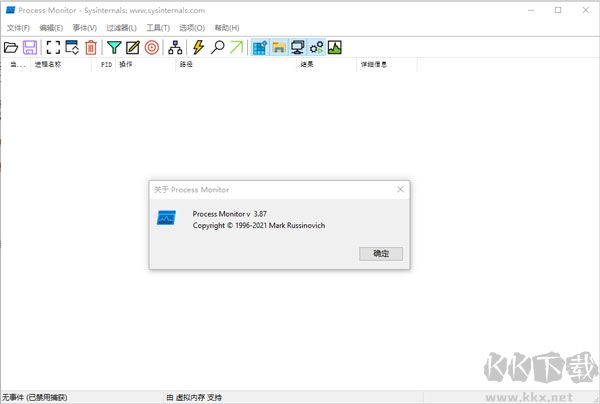Screen dimensions: 600x404
Task: Sort by the 操作 column header
Action: point(145,64)
